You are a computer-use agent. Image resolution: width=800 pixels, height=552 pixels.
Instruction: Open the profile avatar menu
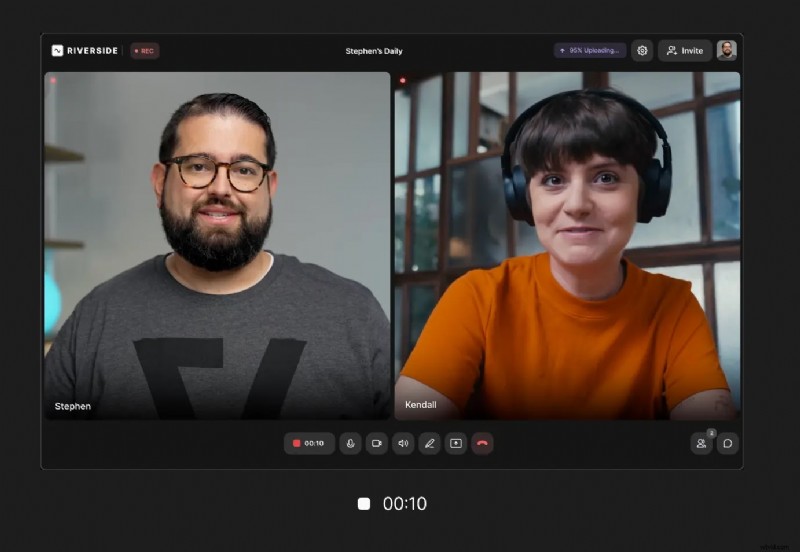click(x=727, y=51)
